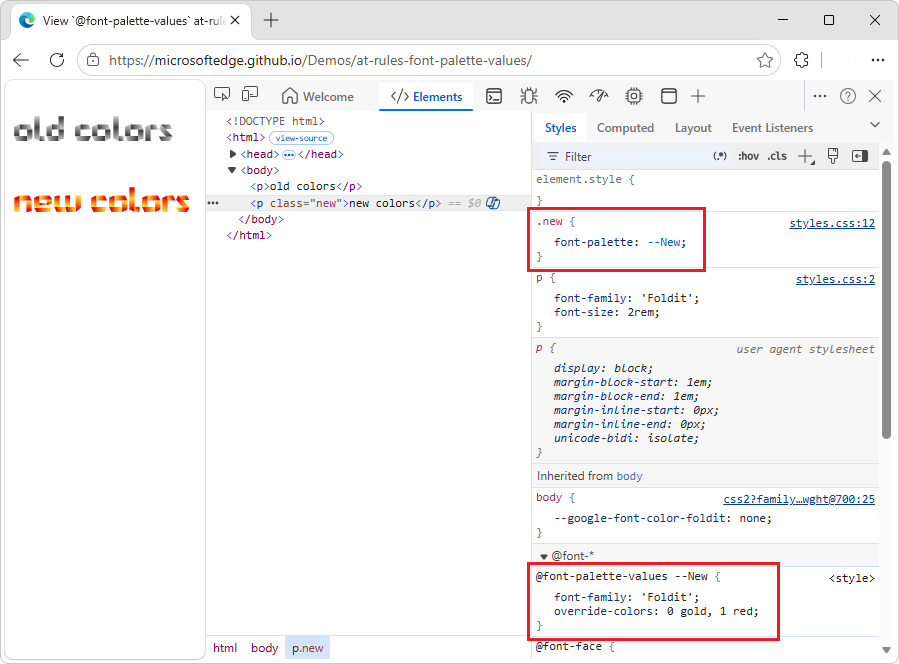Toggle :hov element state panel
This screenshot has width=899, height=664.
(748, 156)
